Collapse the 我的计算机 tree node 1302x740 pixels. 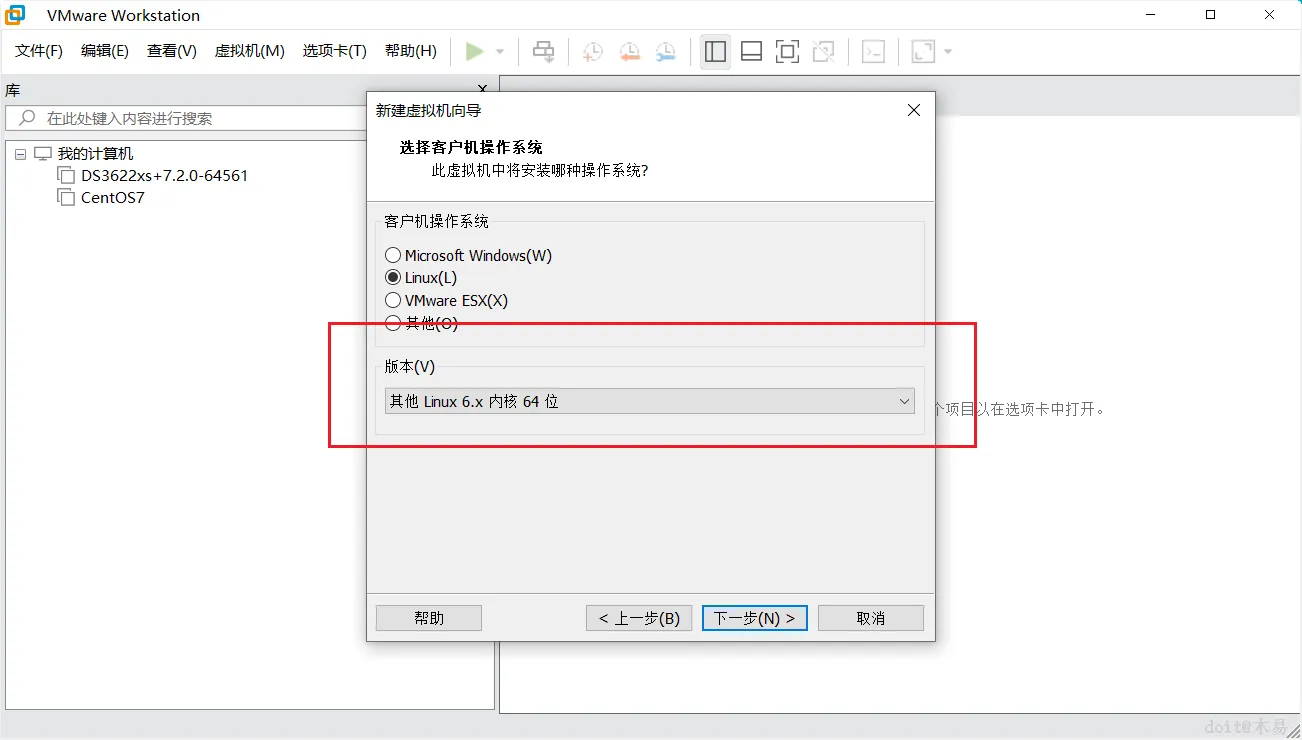[20, 154]
